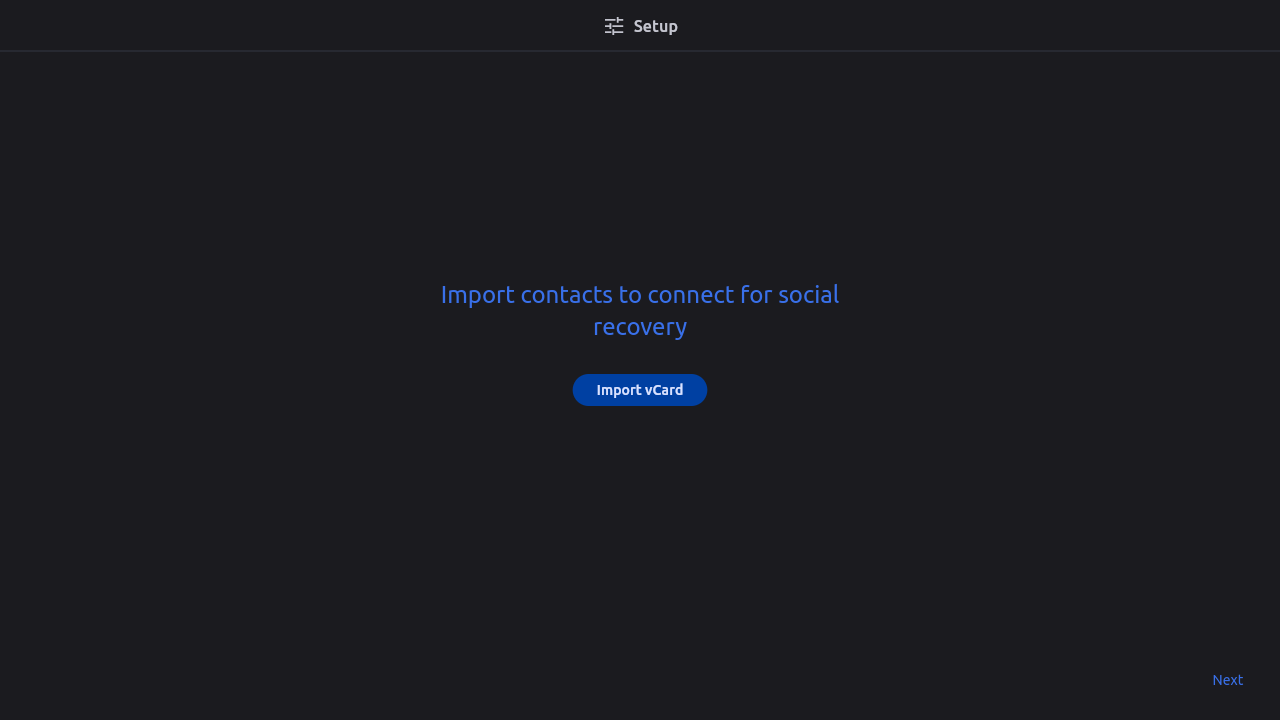Screen dimensions: 1280x720
Task: Start importing contacts from a vCard
Action: 640,390
